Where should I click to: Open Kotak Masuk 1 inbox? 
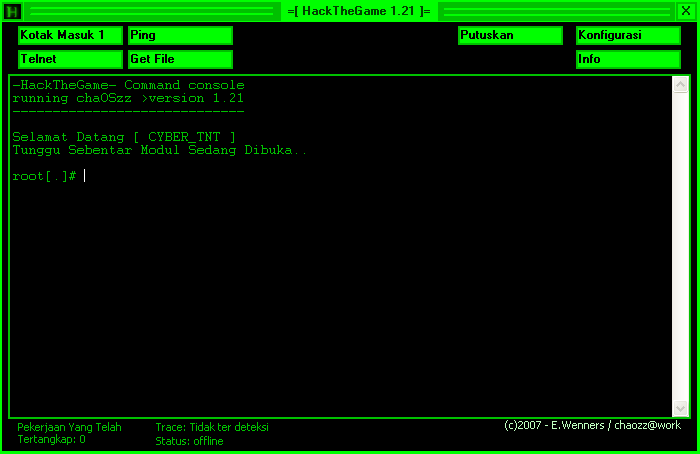(x=70, y=35)
